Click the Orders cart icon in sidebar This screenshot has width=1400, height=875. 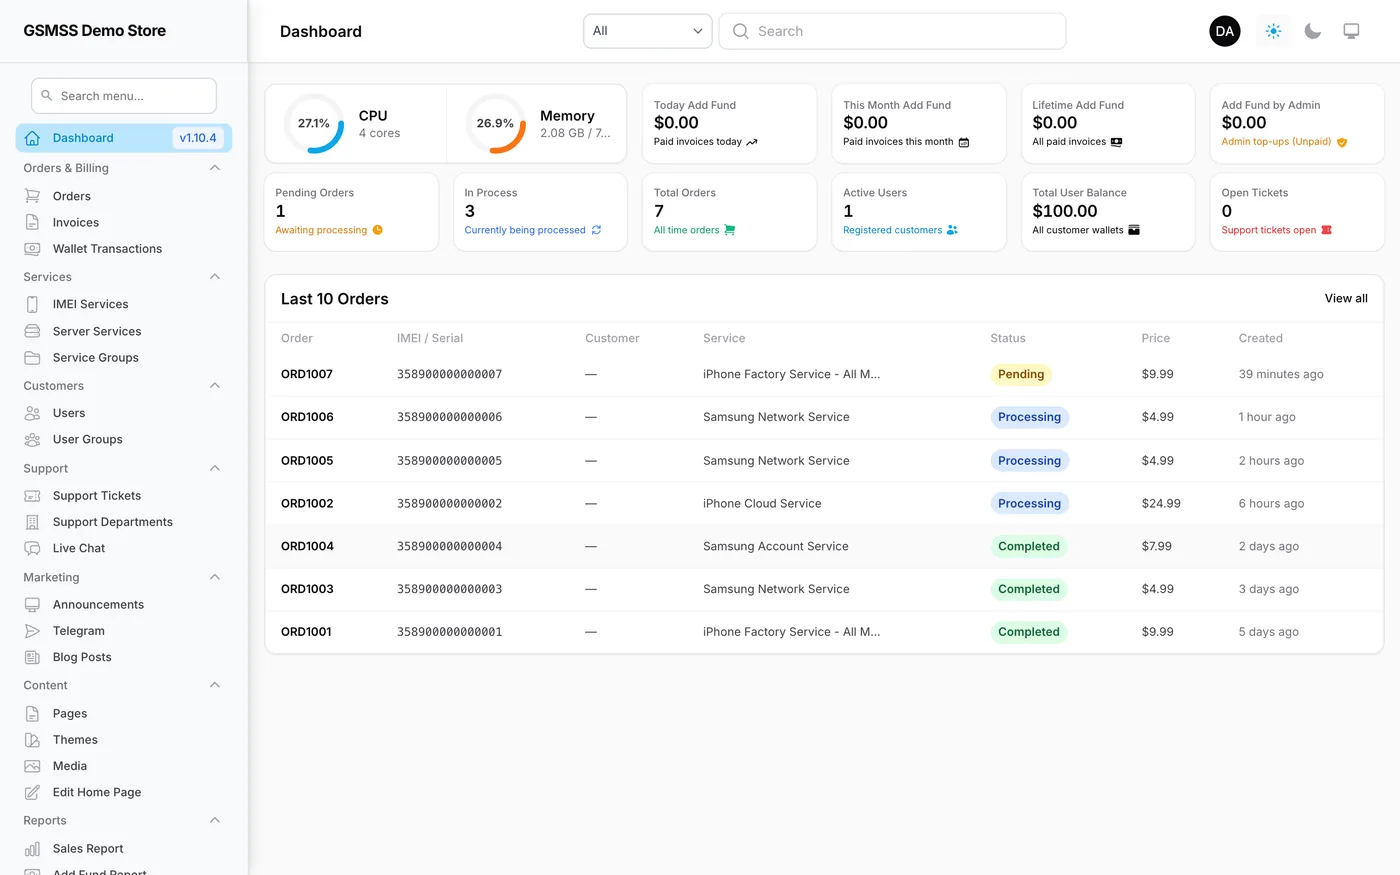[x=32, y=196]
